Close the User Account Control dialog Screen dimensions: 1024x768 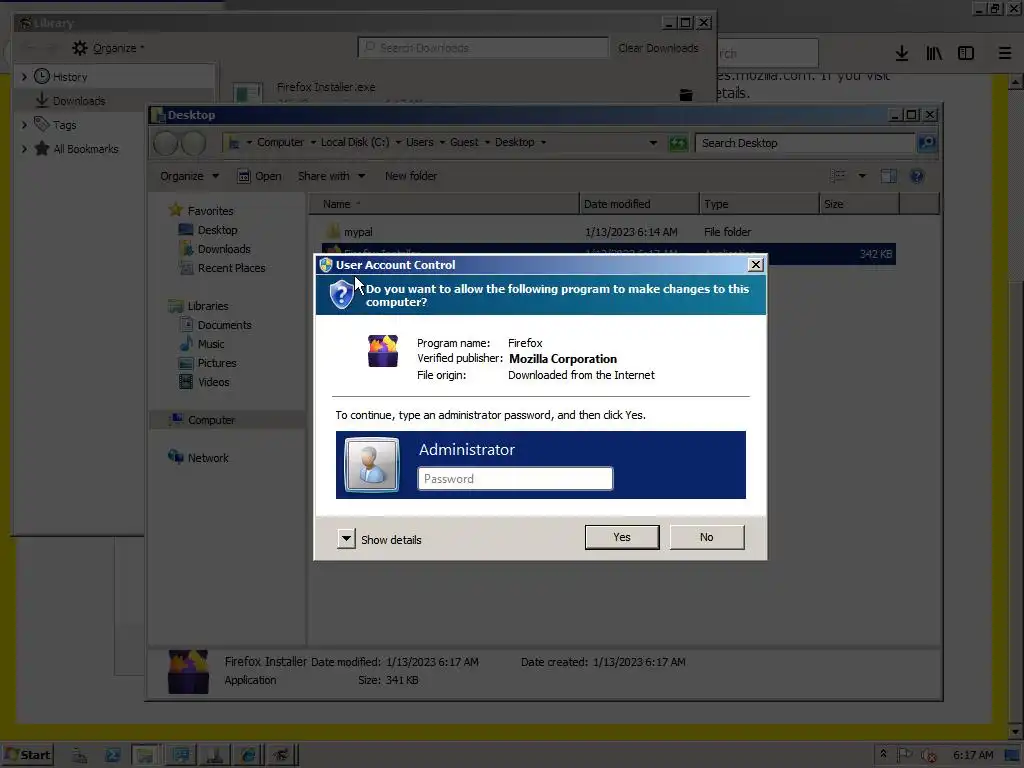point(756,264)
